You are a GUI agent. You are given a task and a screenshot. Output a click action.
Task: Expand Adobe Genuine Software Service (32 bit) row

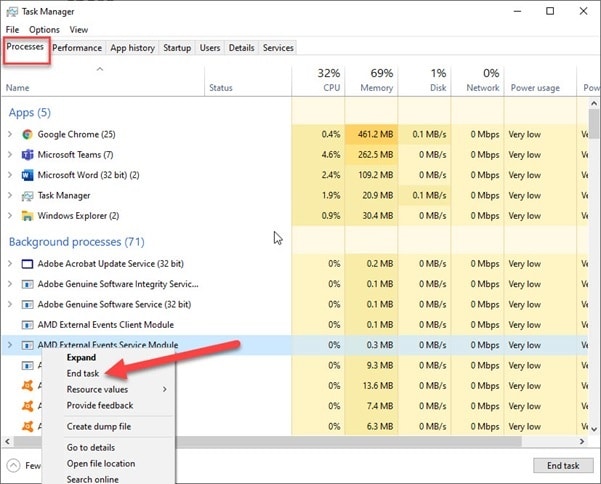pyautogui.click(x=10, y=304)
